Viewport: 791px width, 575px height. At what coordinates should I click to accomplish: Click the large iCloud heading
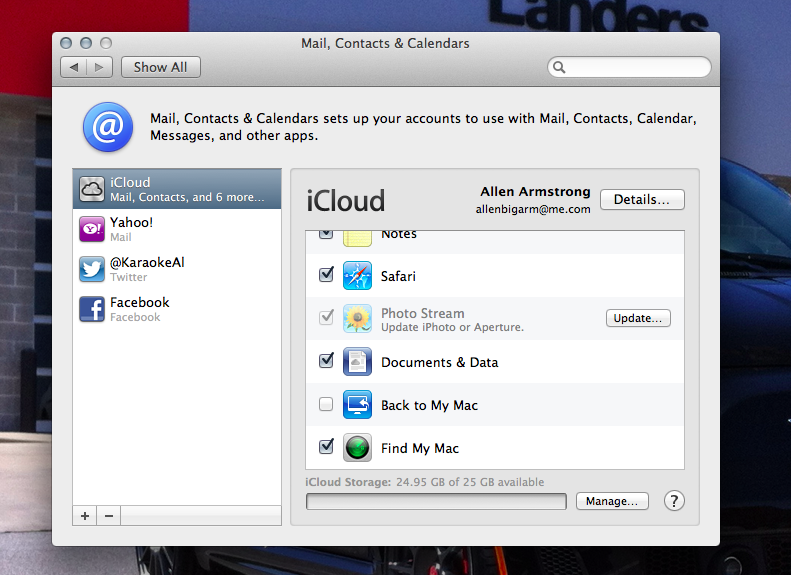coord(346,201)
